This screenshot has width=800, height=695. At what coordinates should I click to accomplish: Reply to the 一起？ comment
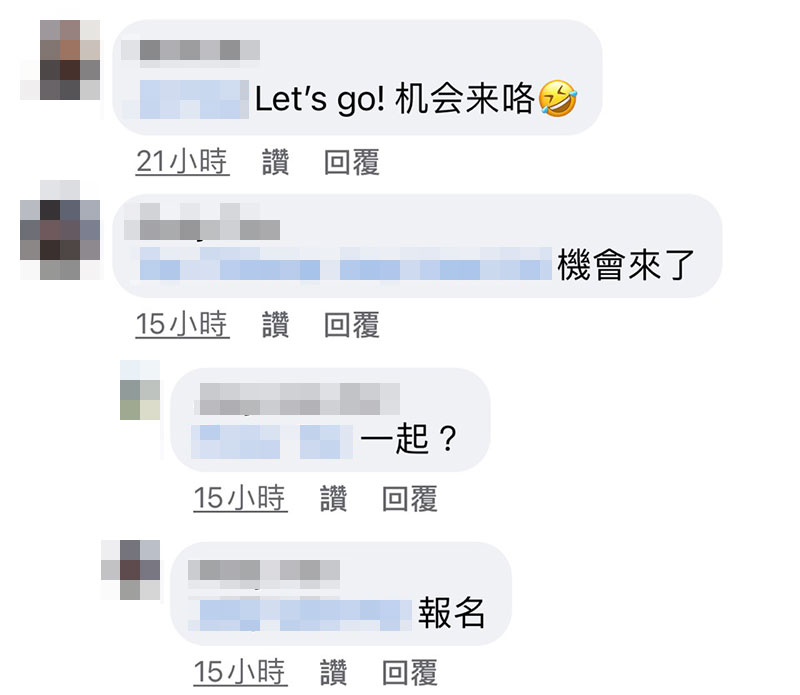point(410,499)
